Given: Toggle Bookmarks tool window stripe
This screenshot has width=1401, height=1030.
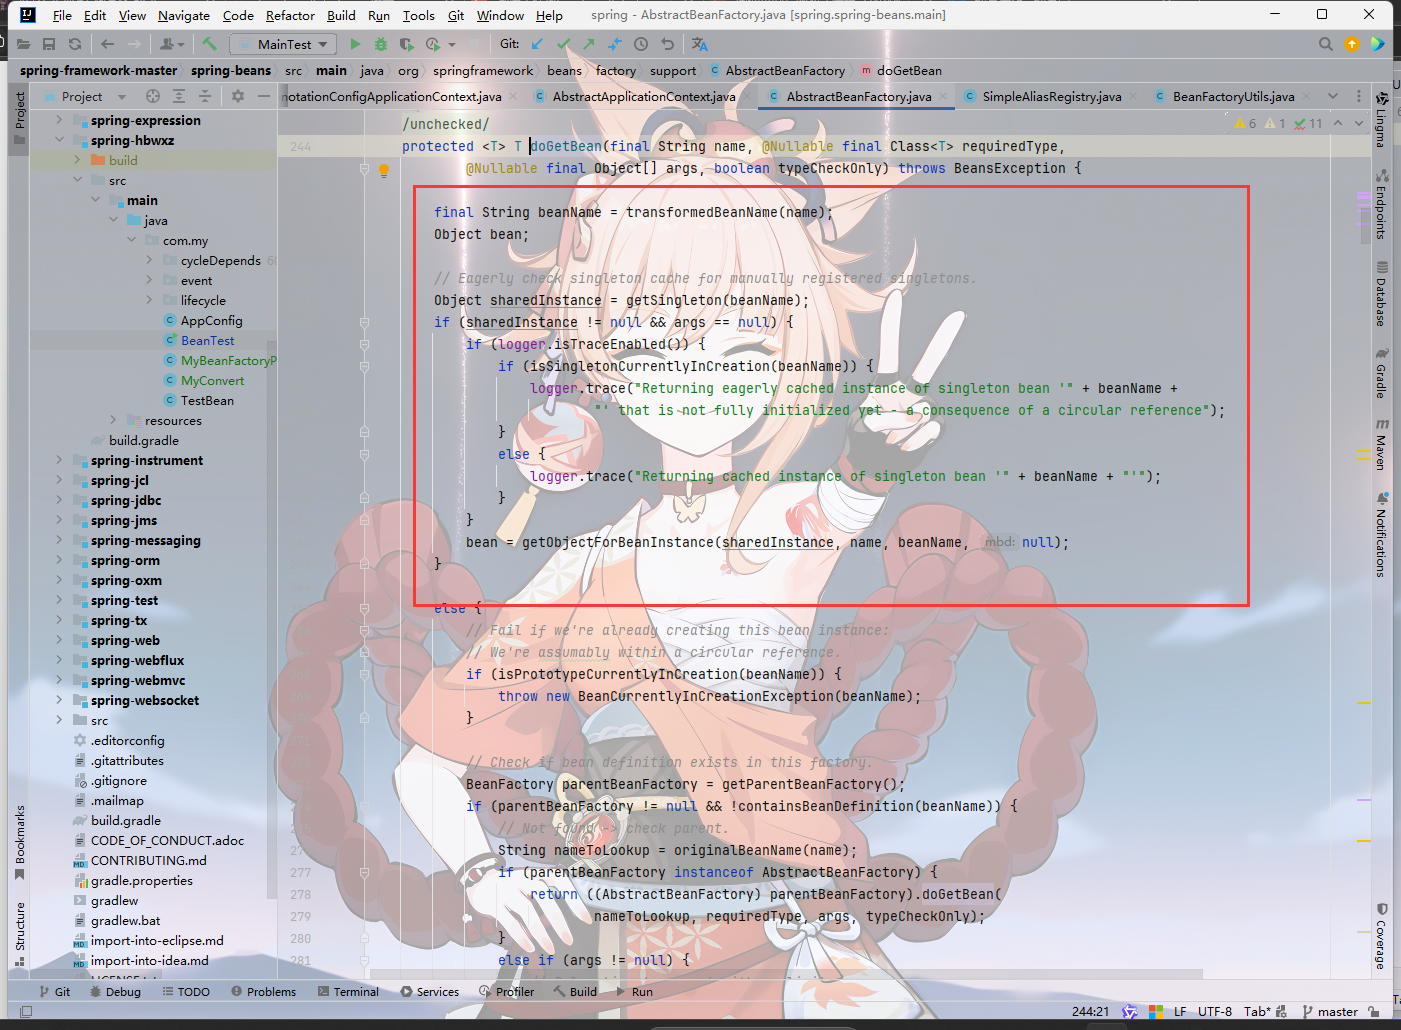Looking at the screenshot, I should 19,843.
